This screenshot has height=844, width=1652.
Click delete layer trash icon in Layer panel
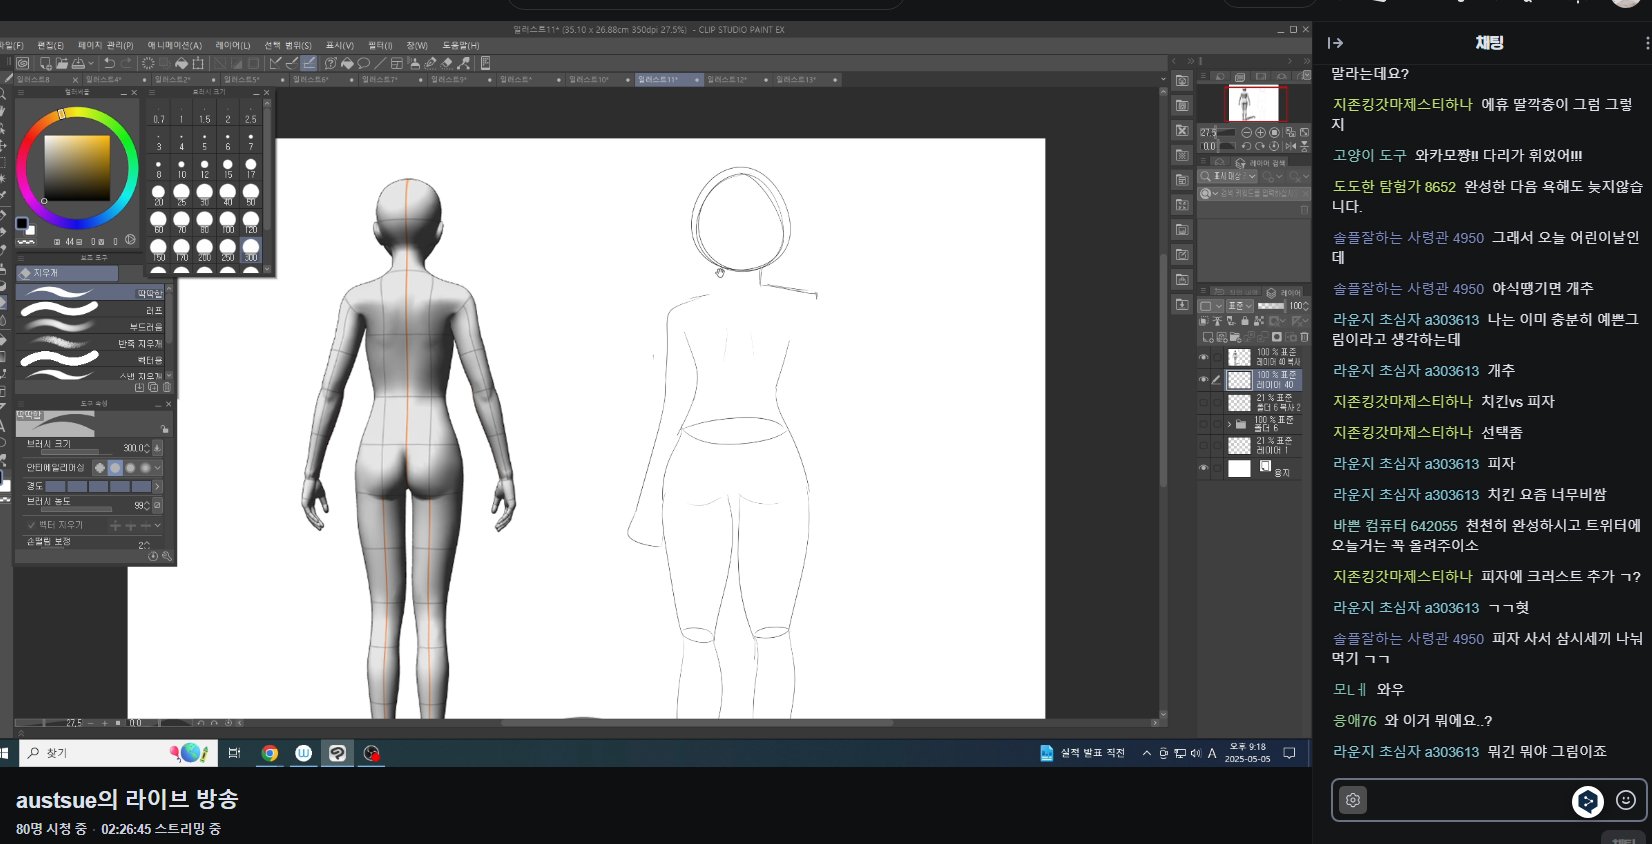point(1304,337)
